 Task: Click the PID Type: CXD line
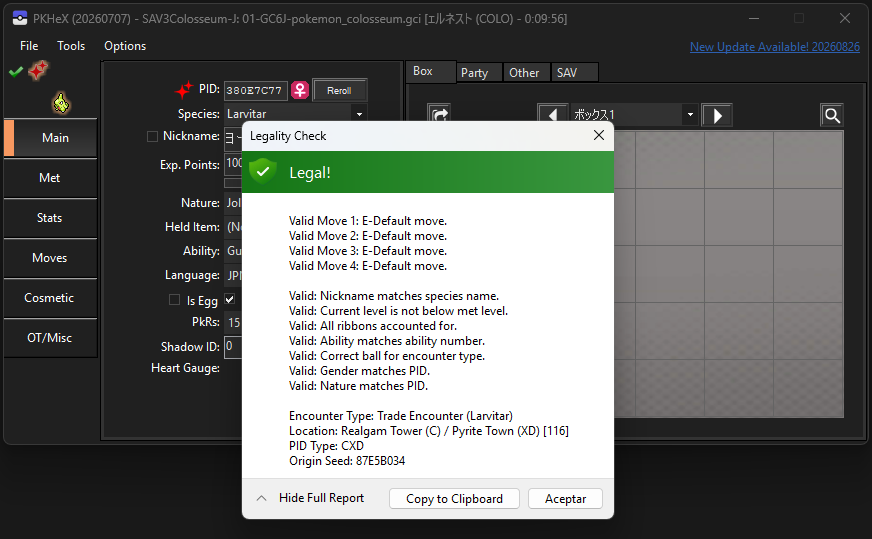tap(326, 446)
